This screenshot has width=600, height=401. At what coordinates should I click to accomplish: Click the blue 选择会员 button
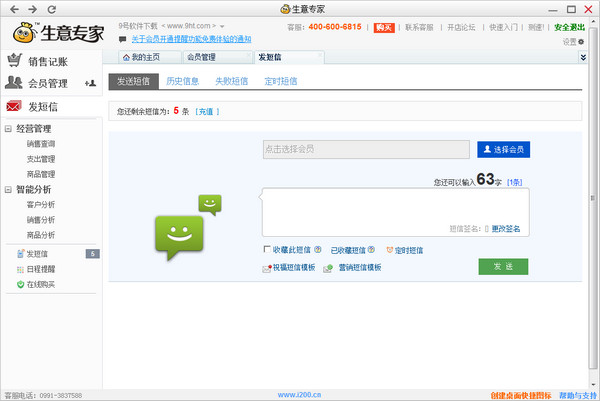(x=502, y=149)
